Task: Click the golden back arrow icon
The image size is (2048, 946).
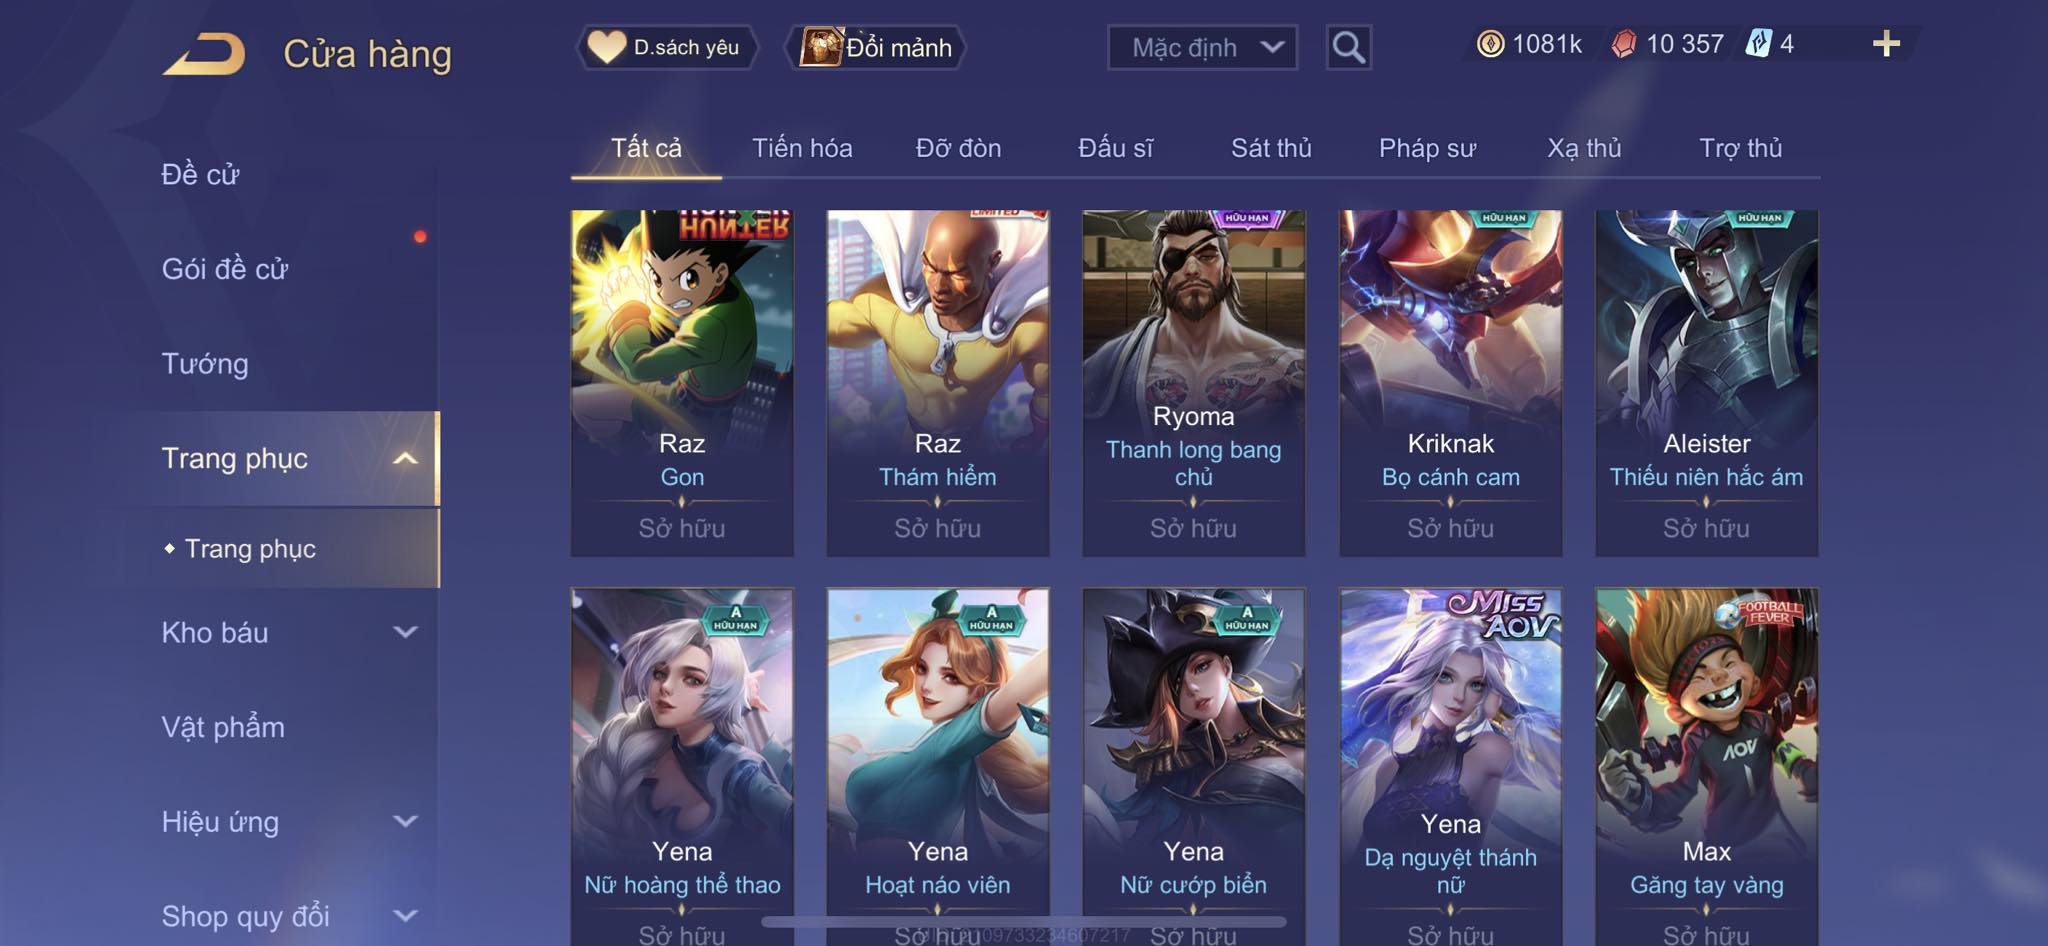Action: (x=204, y=54)
